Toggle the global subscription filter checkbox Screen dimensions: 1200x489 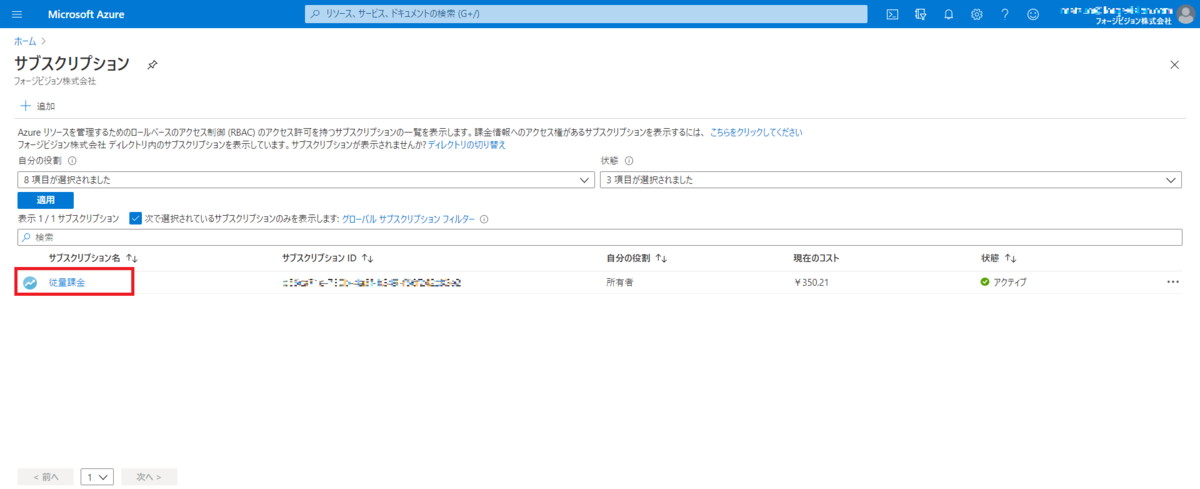coord(136,218)
